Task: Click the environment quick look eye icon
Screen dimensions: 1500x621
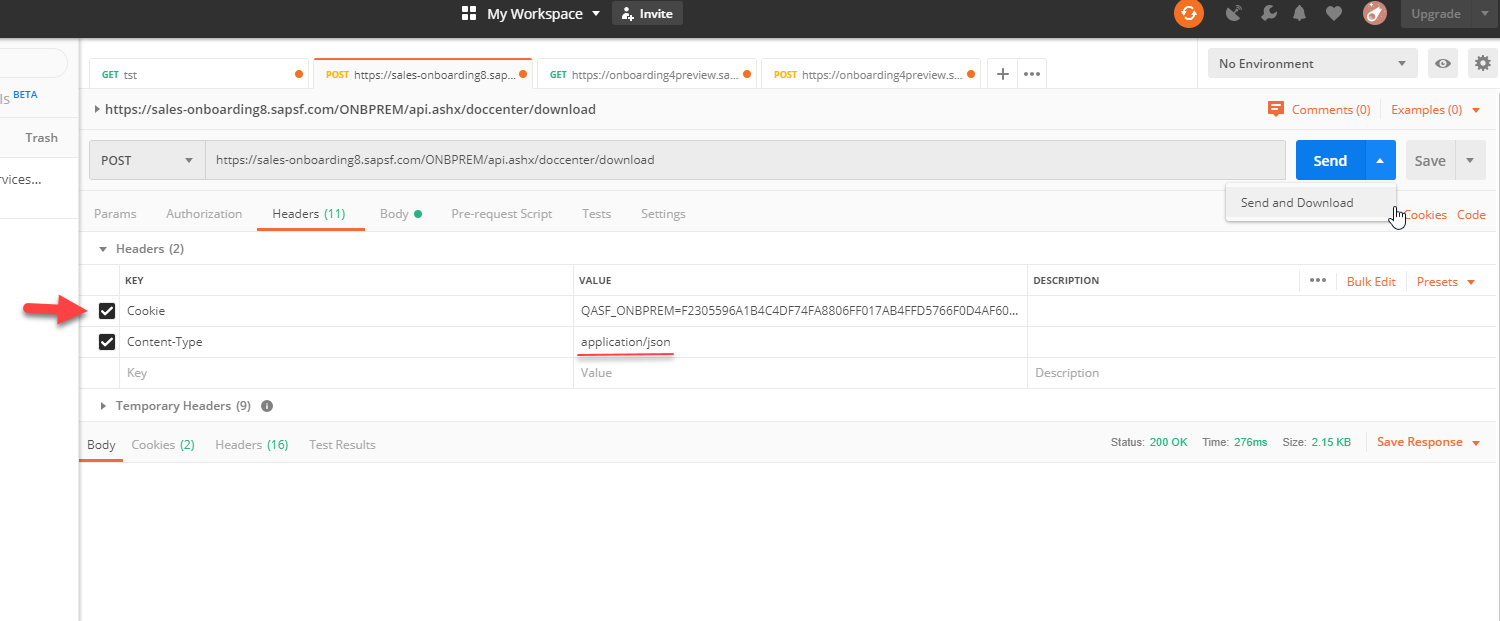Action: click(x=1443, y=64)
